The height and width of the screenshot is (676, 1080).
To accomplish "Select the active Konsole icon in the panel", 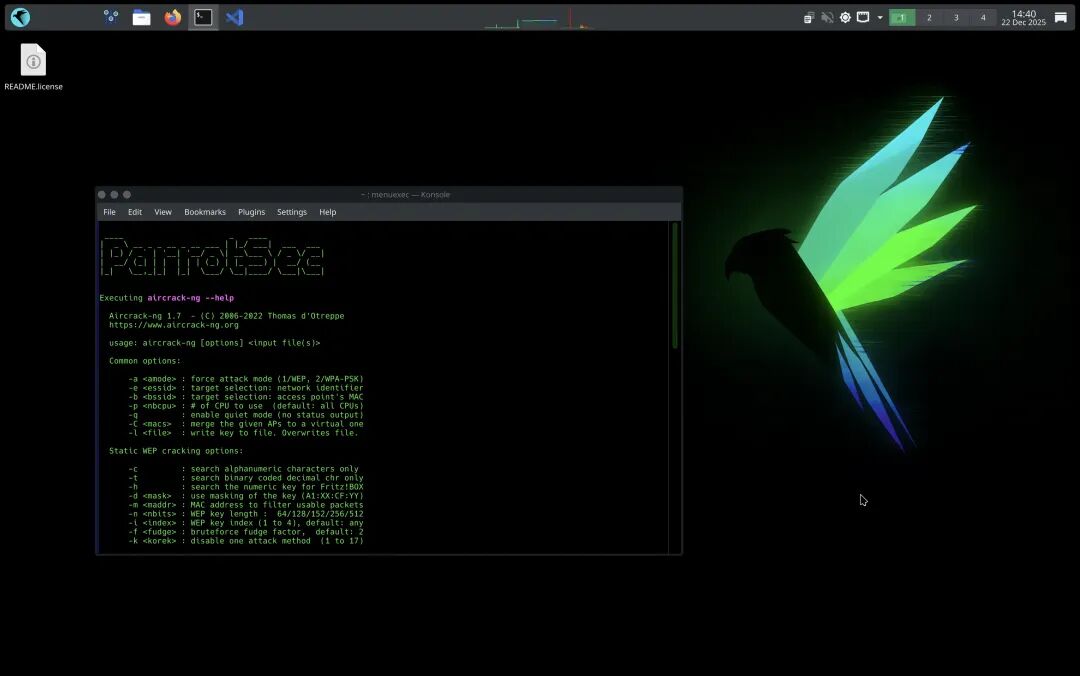I will [202, 17].
